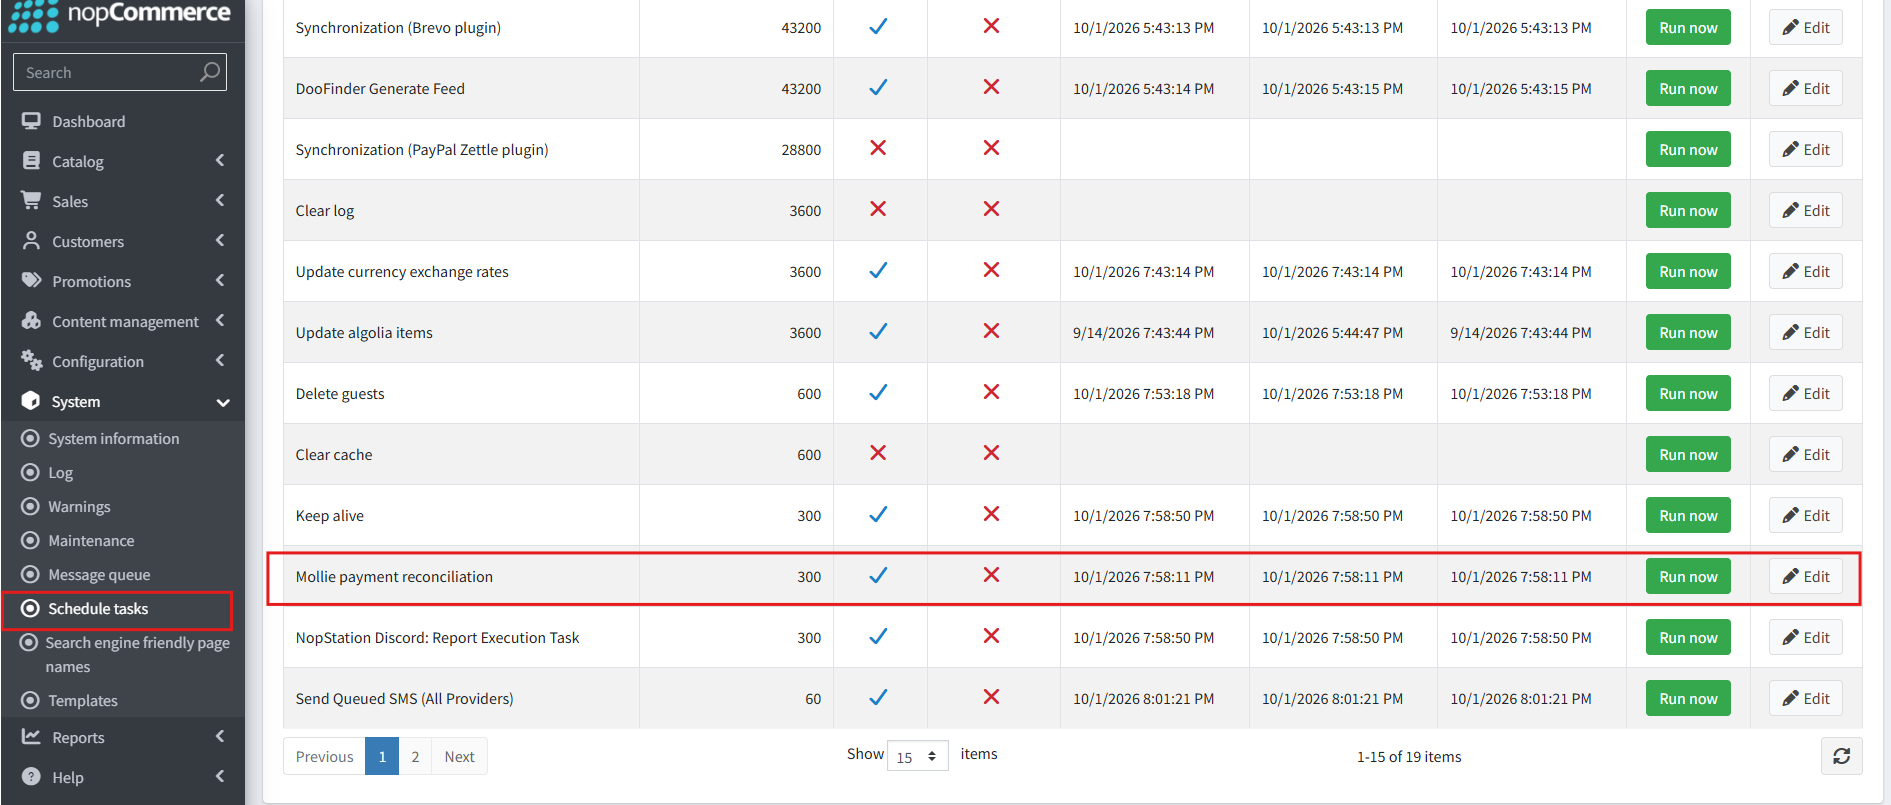Edit the Clear cache task

pyautogui.click(x=1805, y=454)
